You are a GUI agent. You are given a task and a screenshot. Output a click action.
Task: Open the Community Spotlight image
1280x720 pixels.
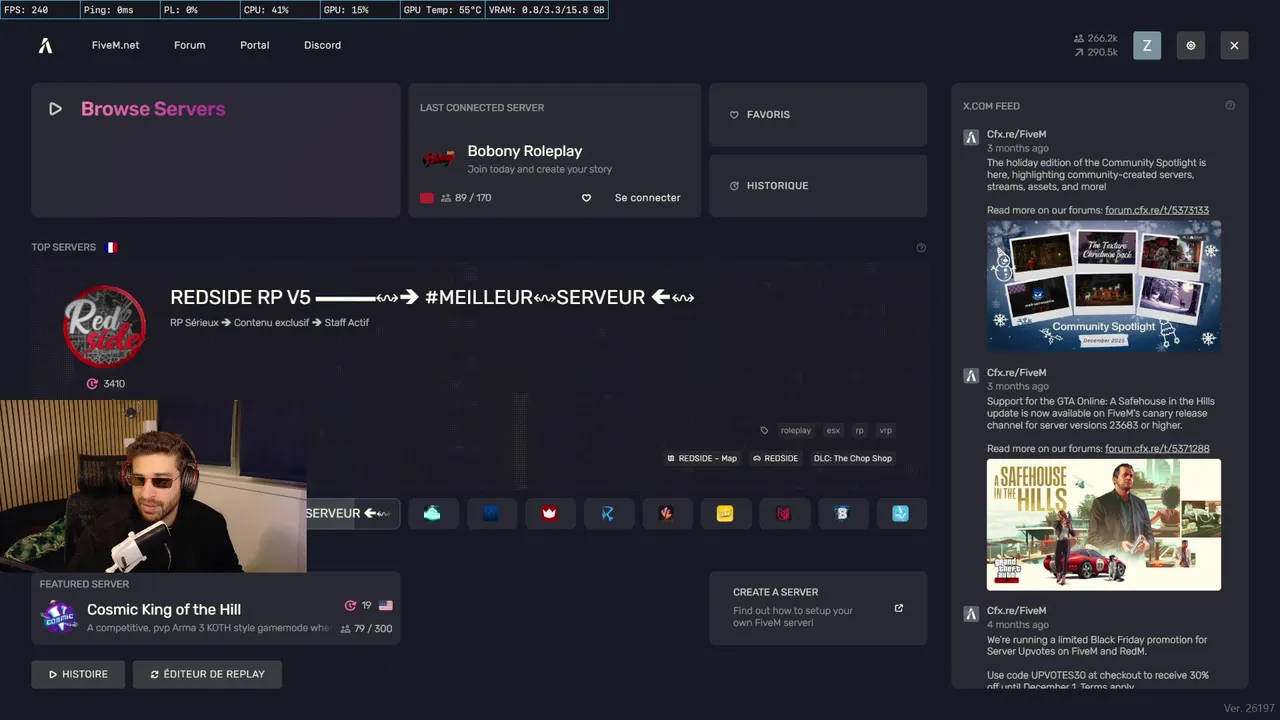tap(1104, 285)
